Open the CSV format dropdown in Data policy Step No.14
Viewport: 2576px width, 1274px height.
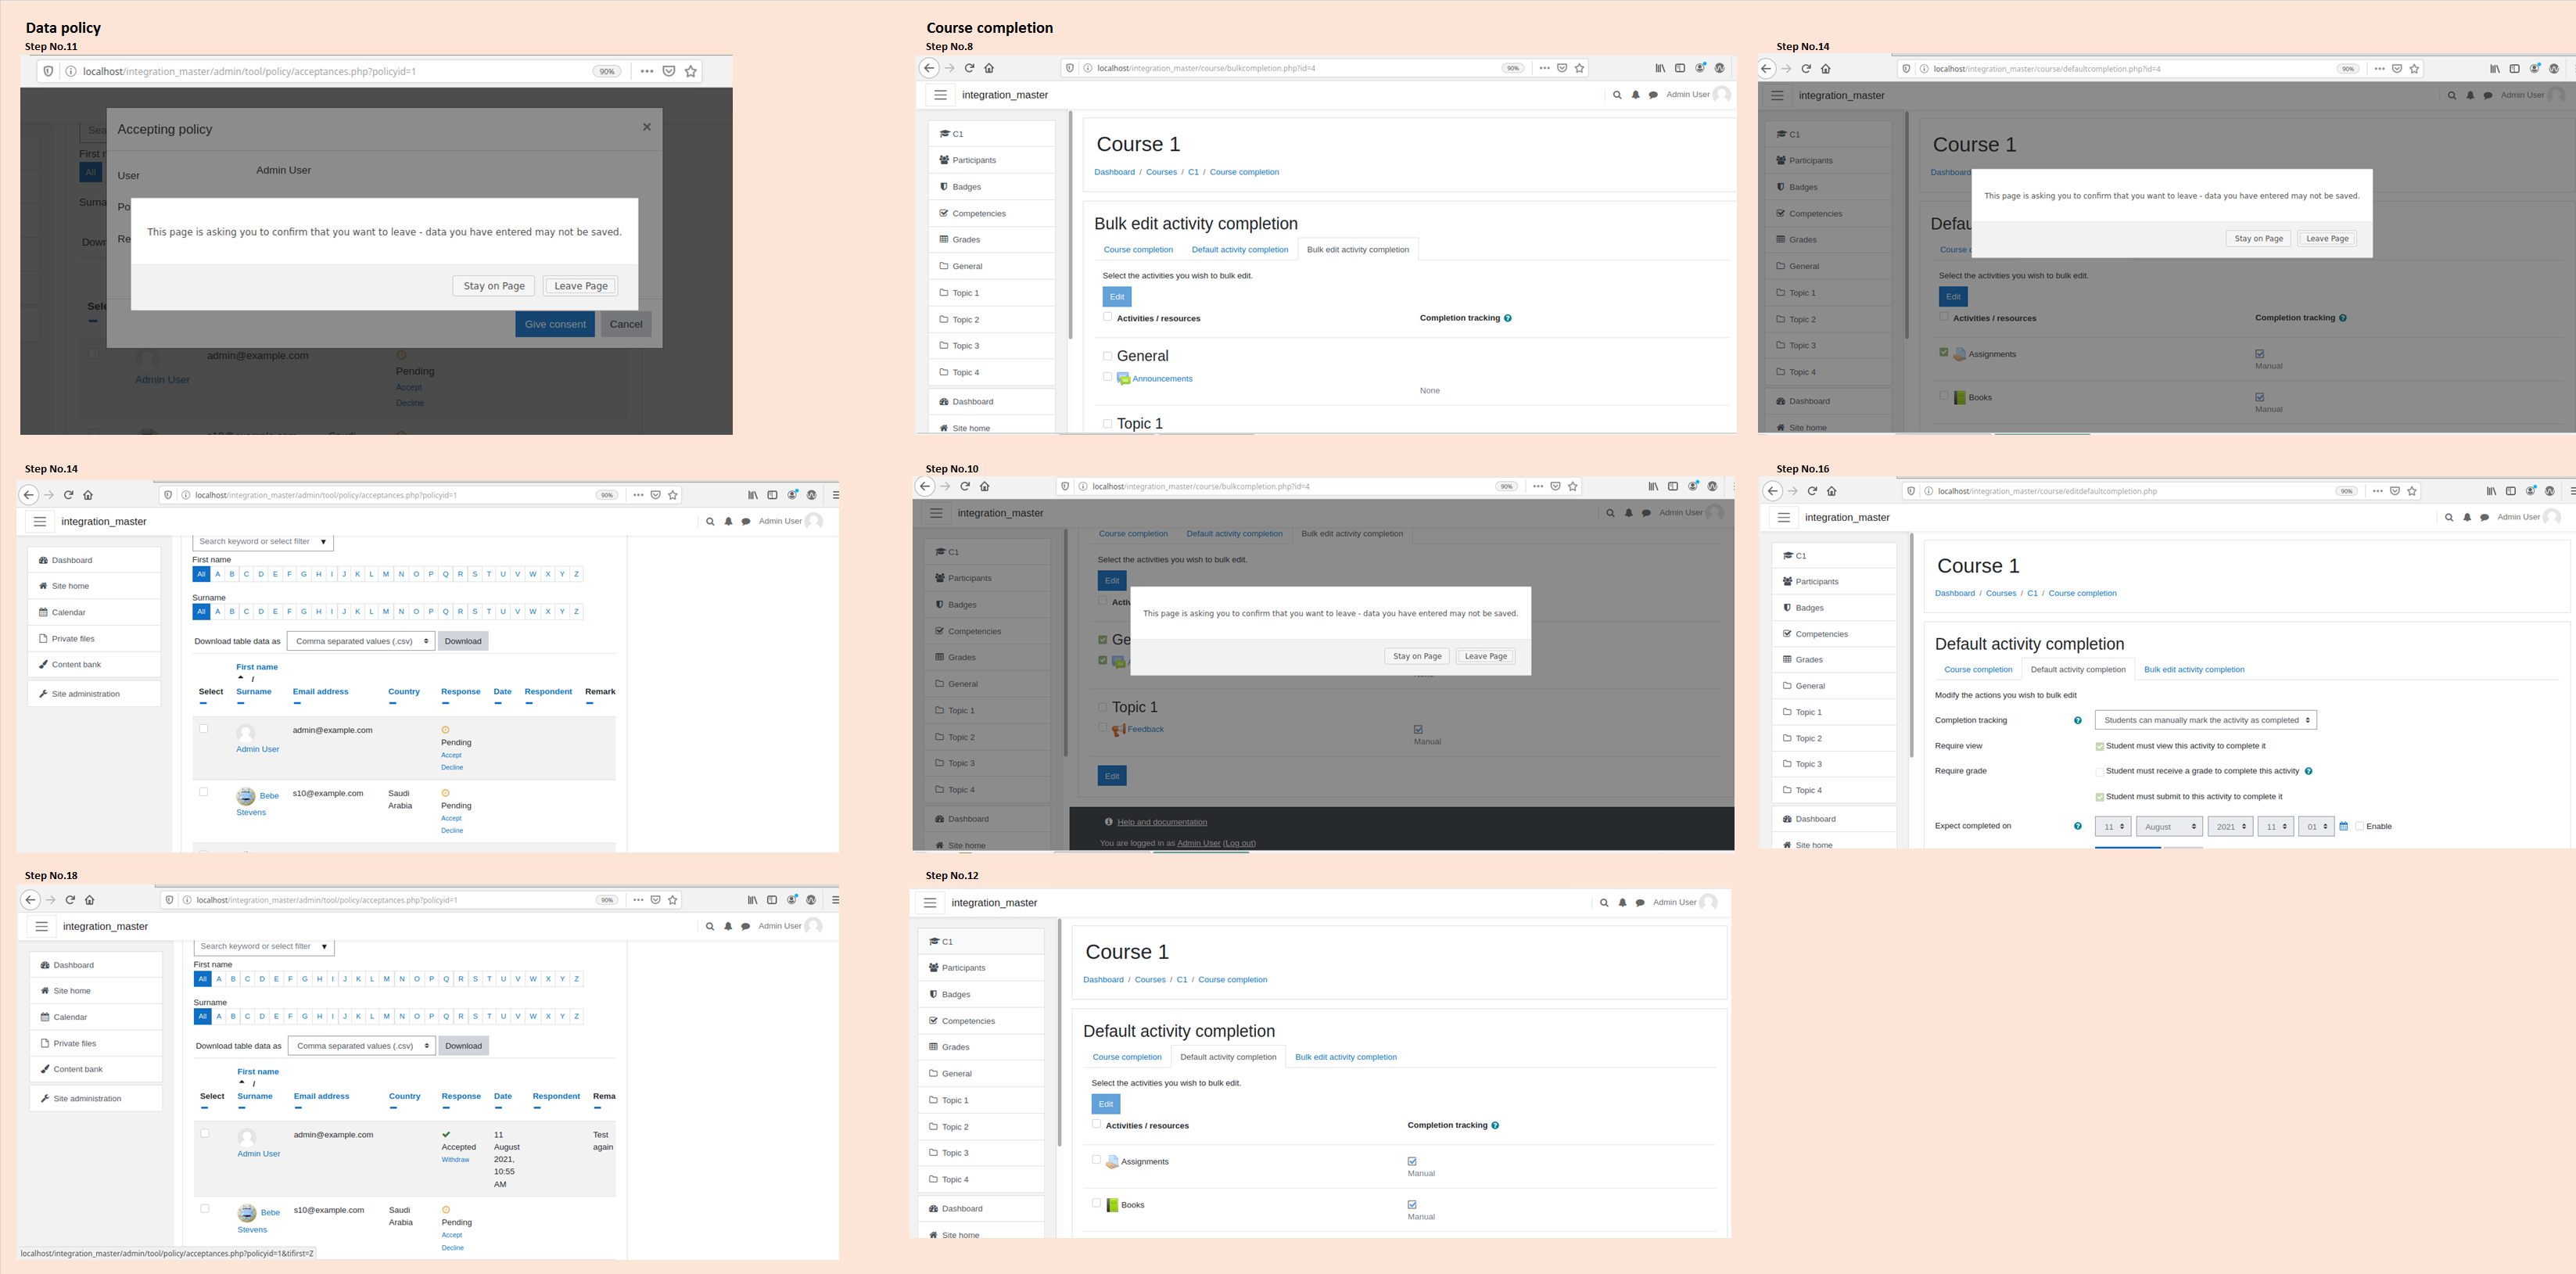pos(361,641)
